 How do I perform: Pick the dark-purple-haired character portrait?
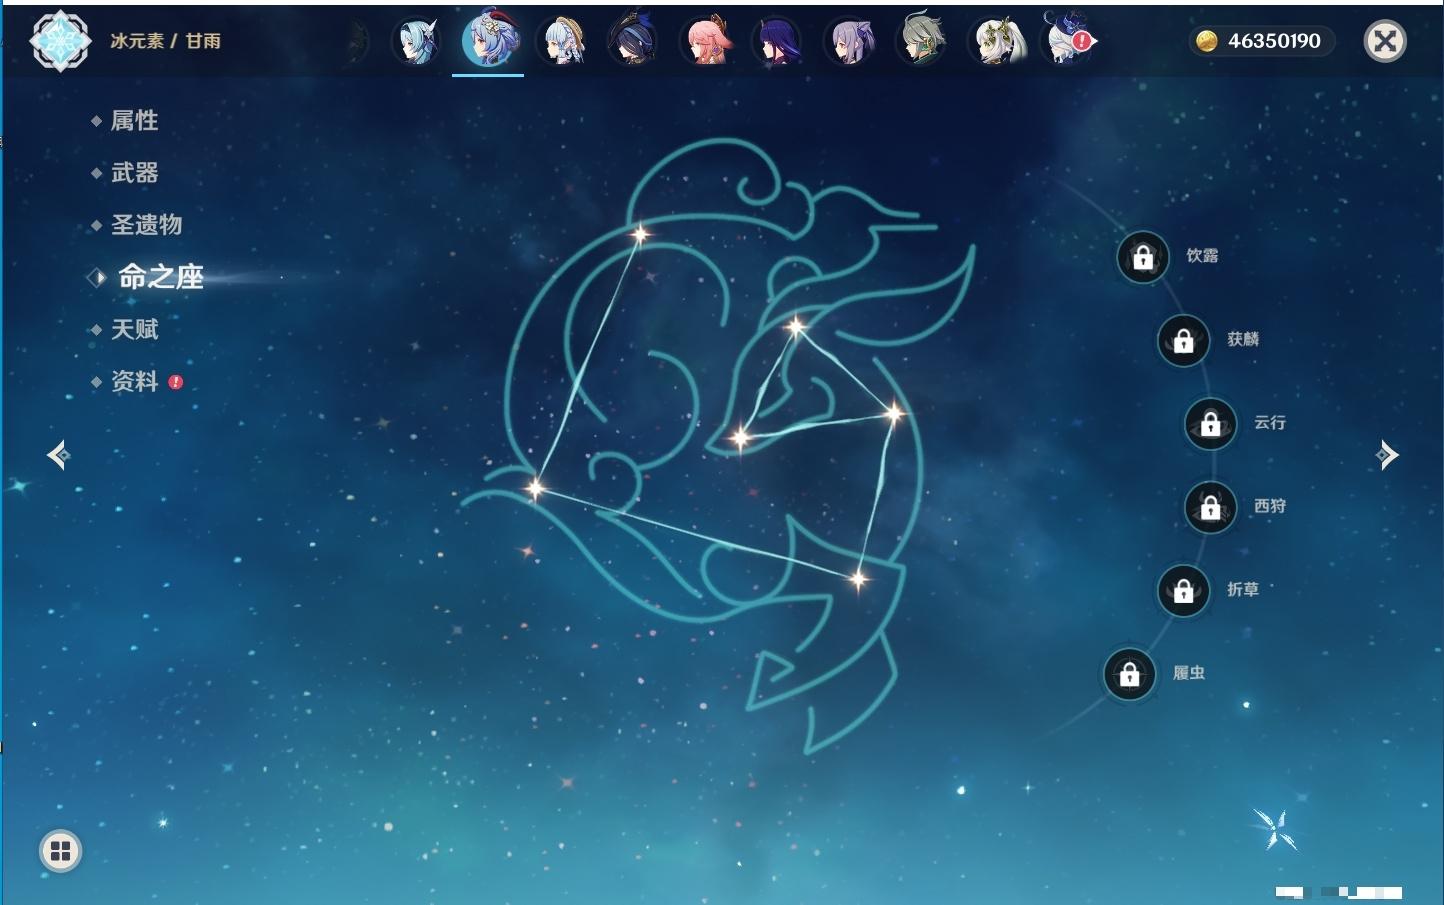point(778,41)
